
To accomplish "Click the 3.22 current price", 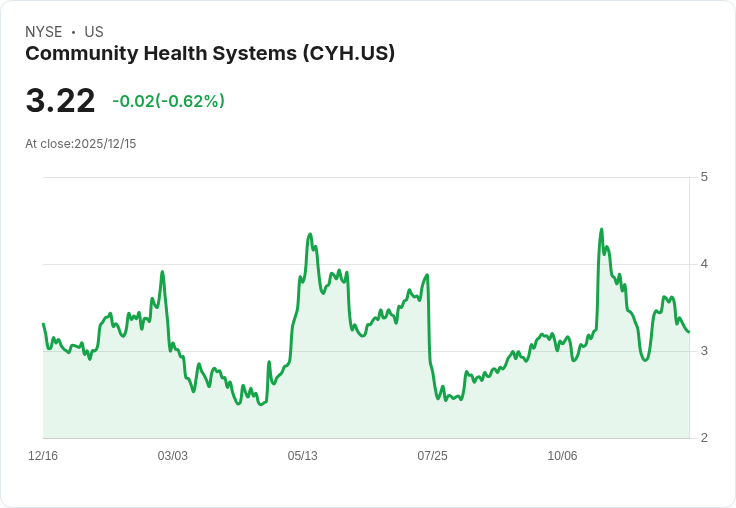I will tap(61, 101).
